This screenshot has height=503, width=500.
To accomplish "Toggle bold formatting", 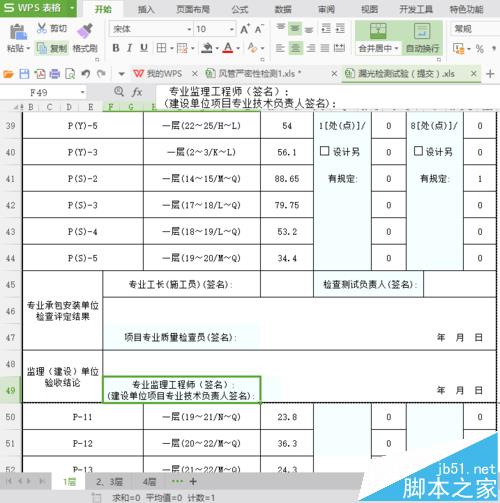I will click(116, 48).
